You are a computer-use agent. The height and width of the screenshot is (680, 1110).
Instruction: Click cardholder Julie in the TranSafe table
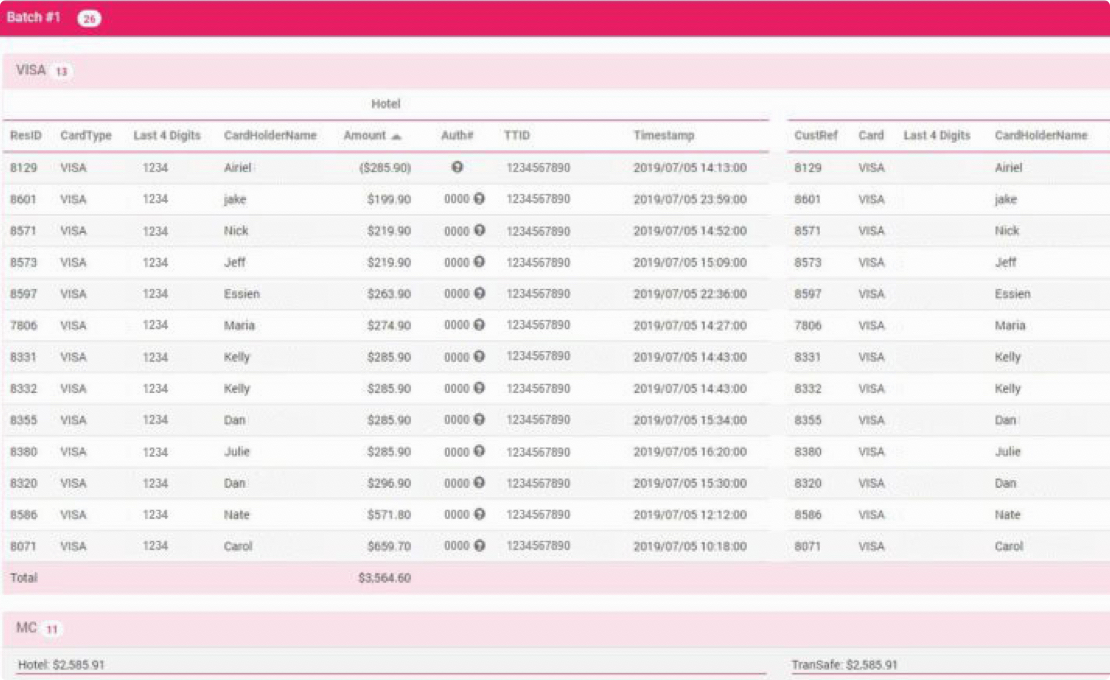1007,451
